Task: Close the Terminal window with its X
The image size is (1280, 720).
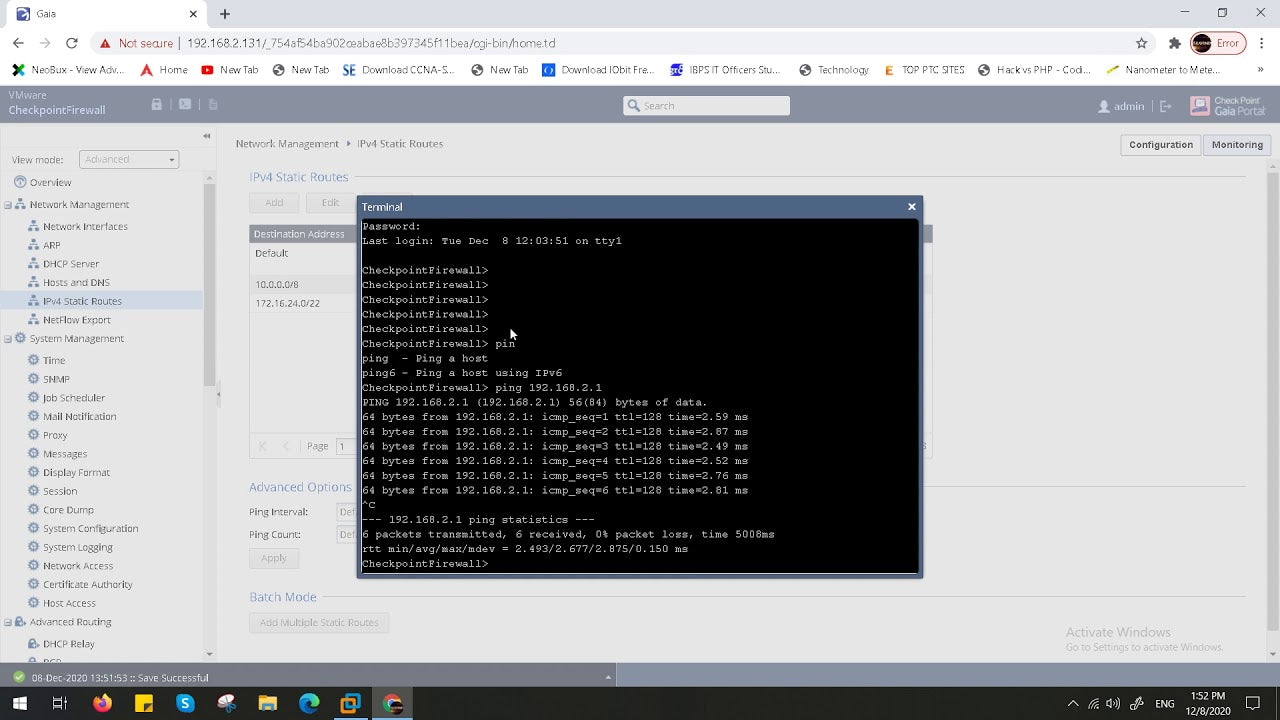Action: pos(911,207)
